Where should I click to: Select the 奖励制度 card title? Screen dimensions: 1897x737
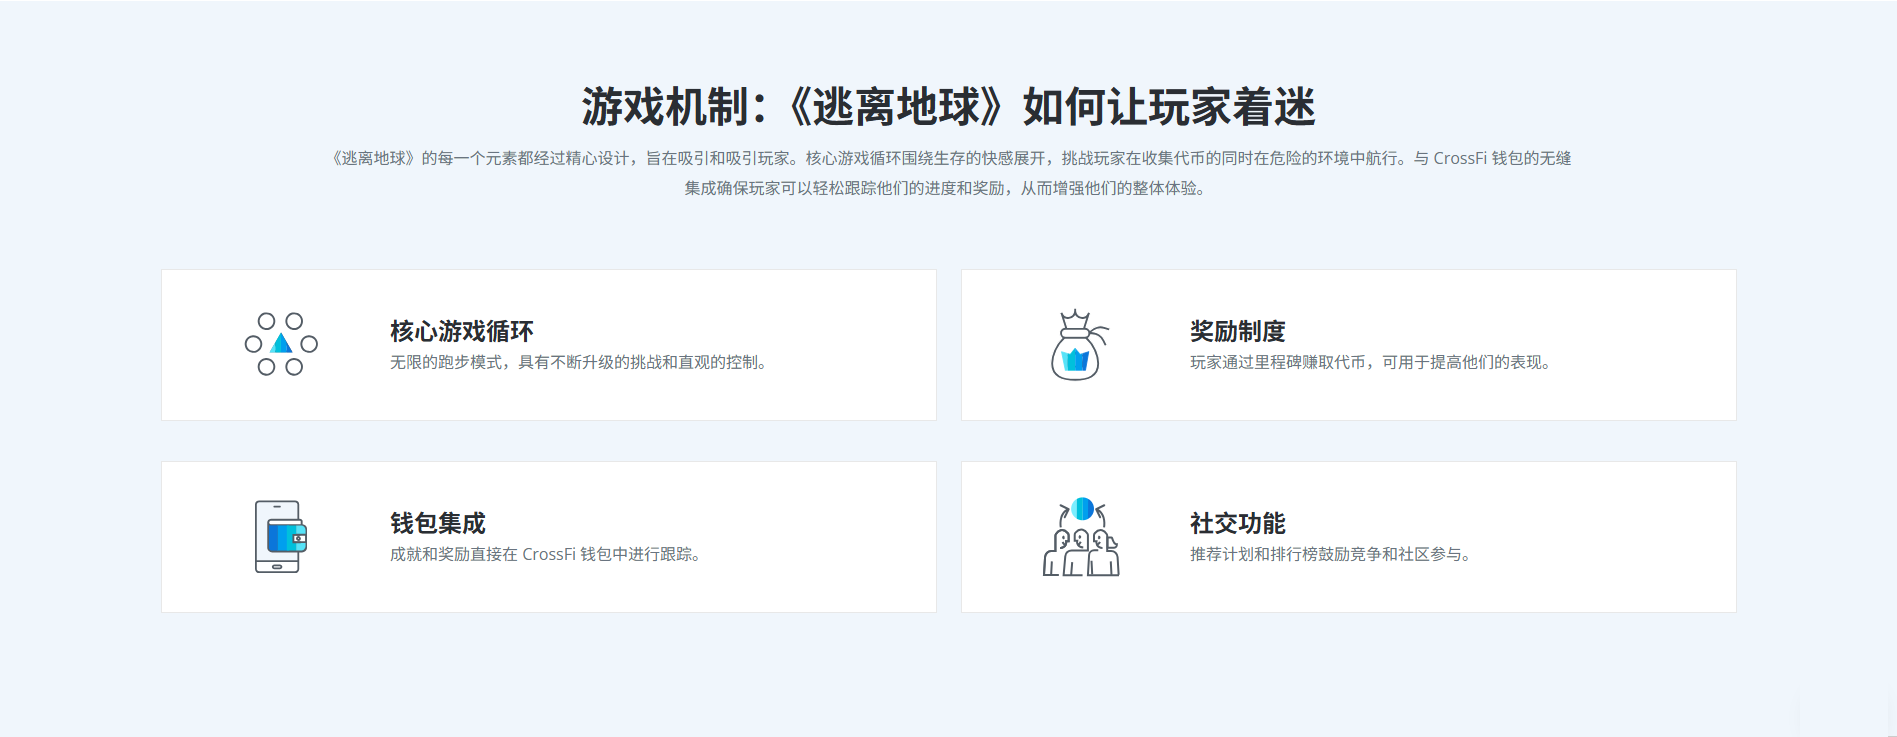(1237, 331)
